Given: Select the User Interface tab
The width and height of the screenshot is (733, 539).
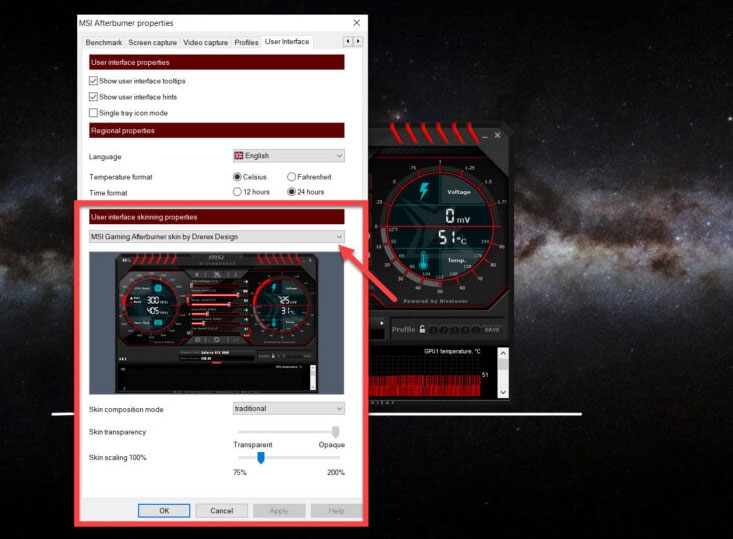Looking at the screenshot, I should [x=287, y=42].
